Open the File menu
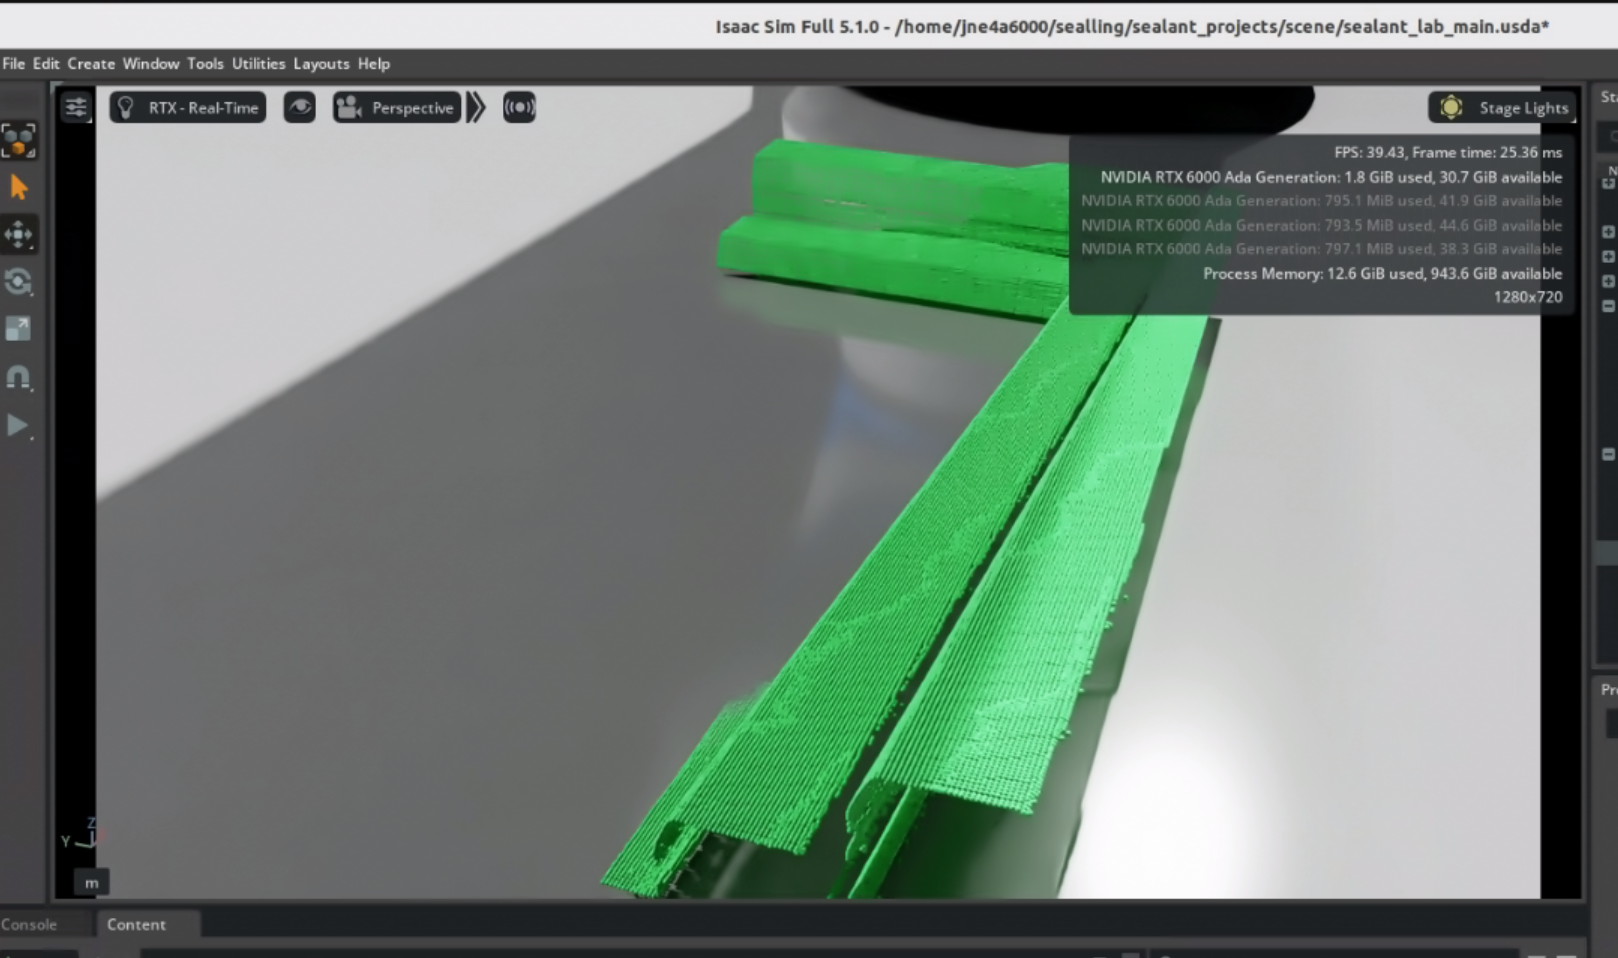This screenshot has width=1618, height=958. point(14,63)
